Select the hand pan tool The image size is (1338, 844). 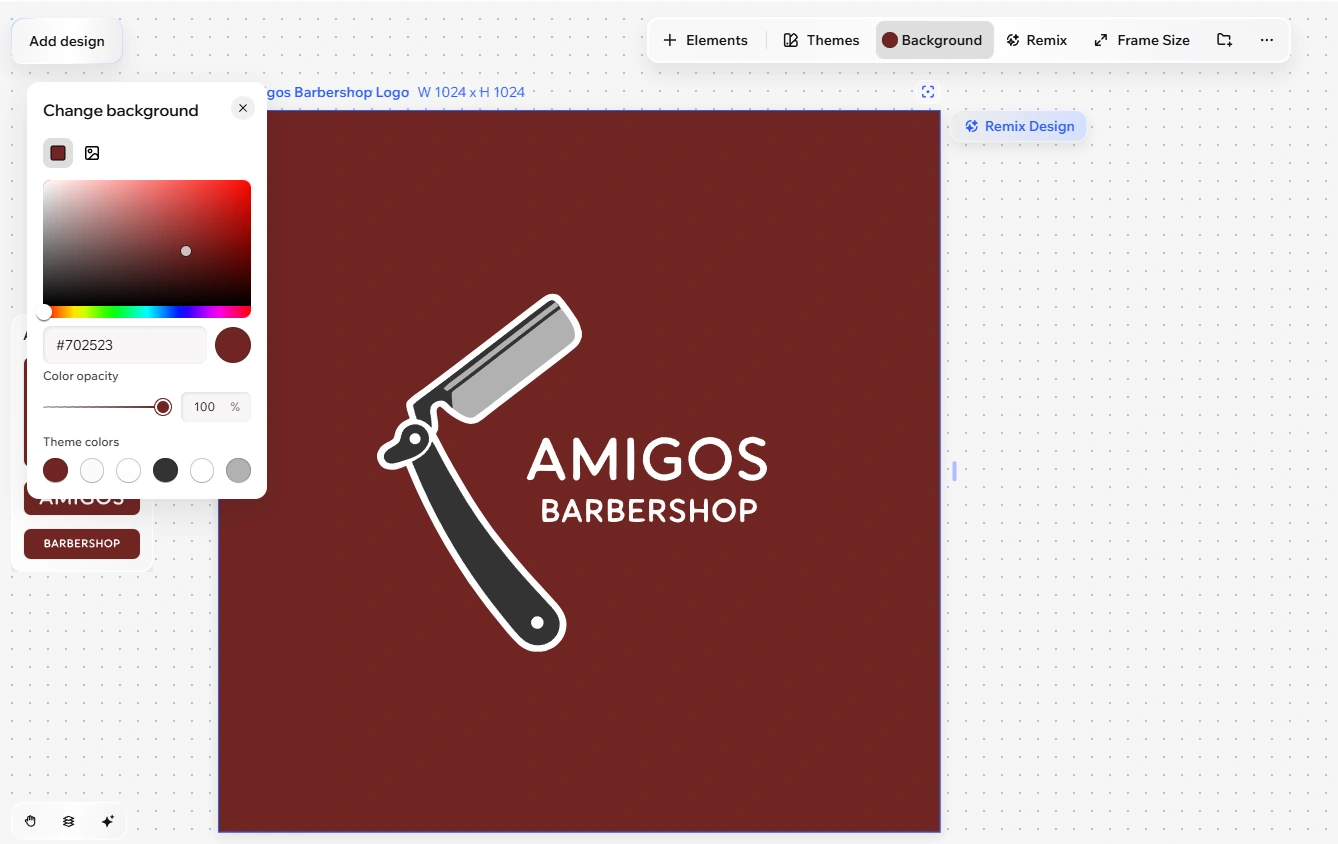pyautogui.click(x=30, y=821)
